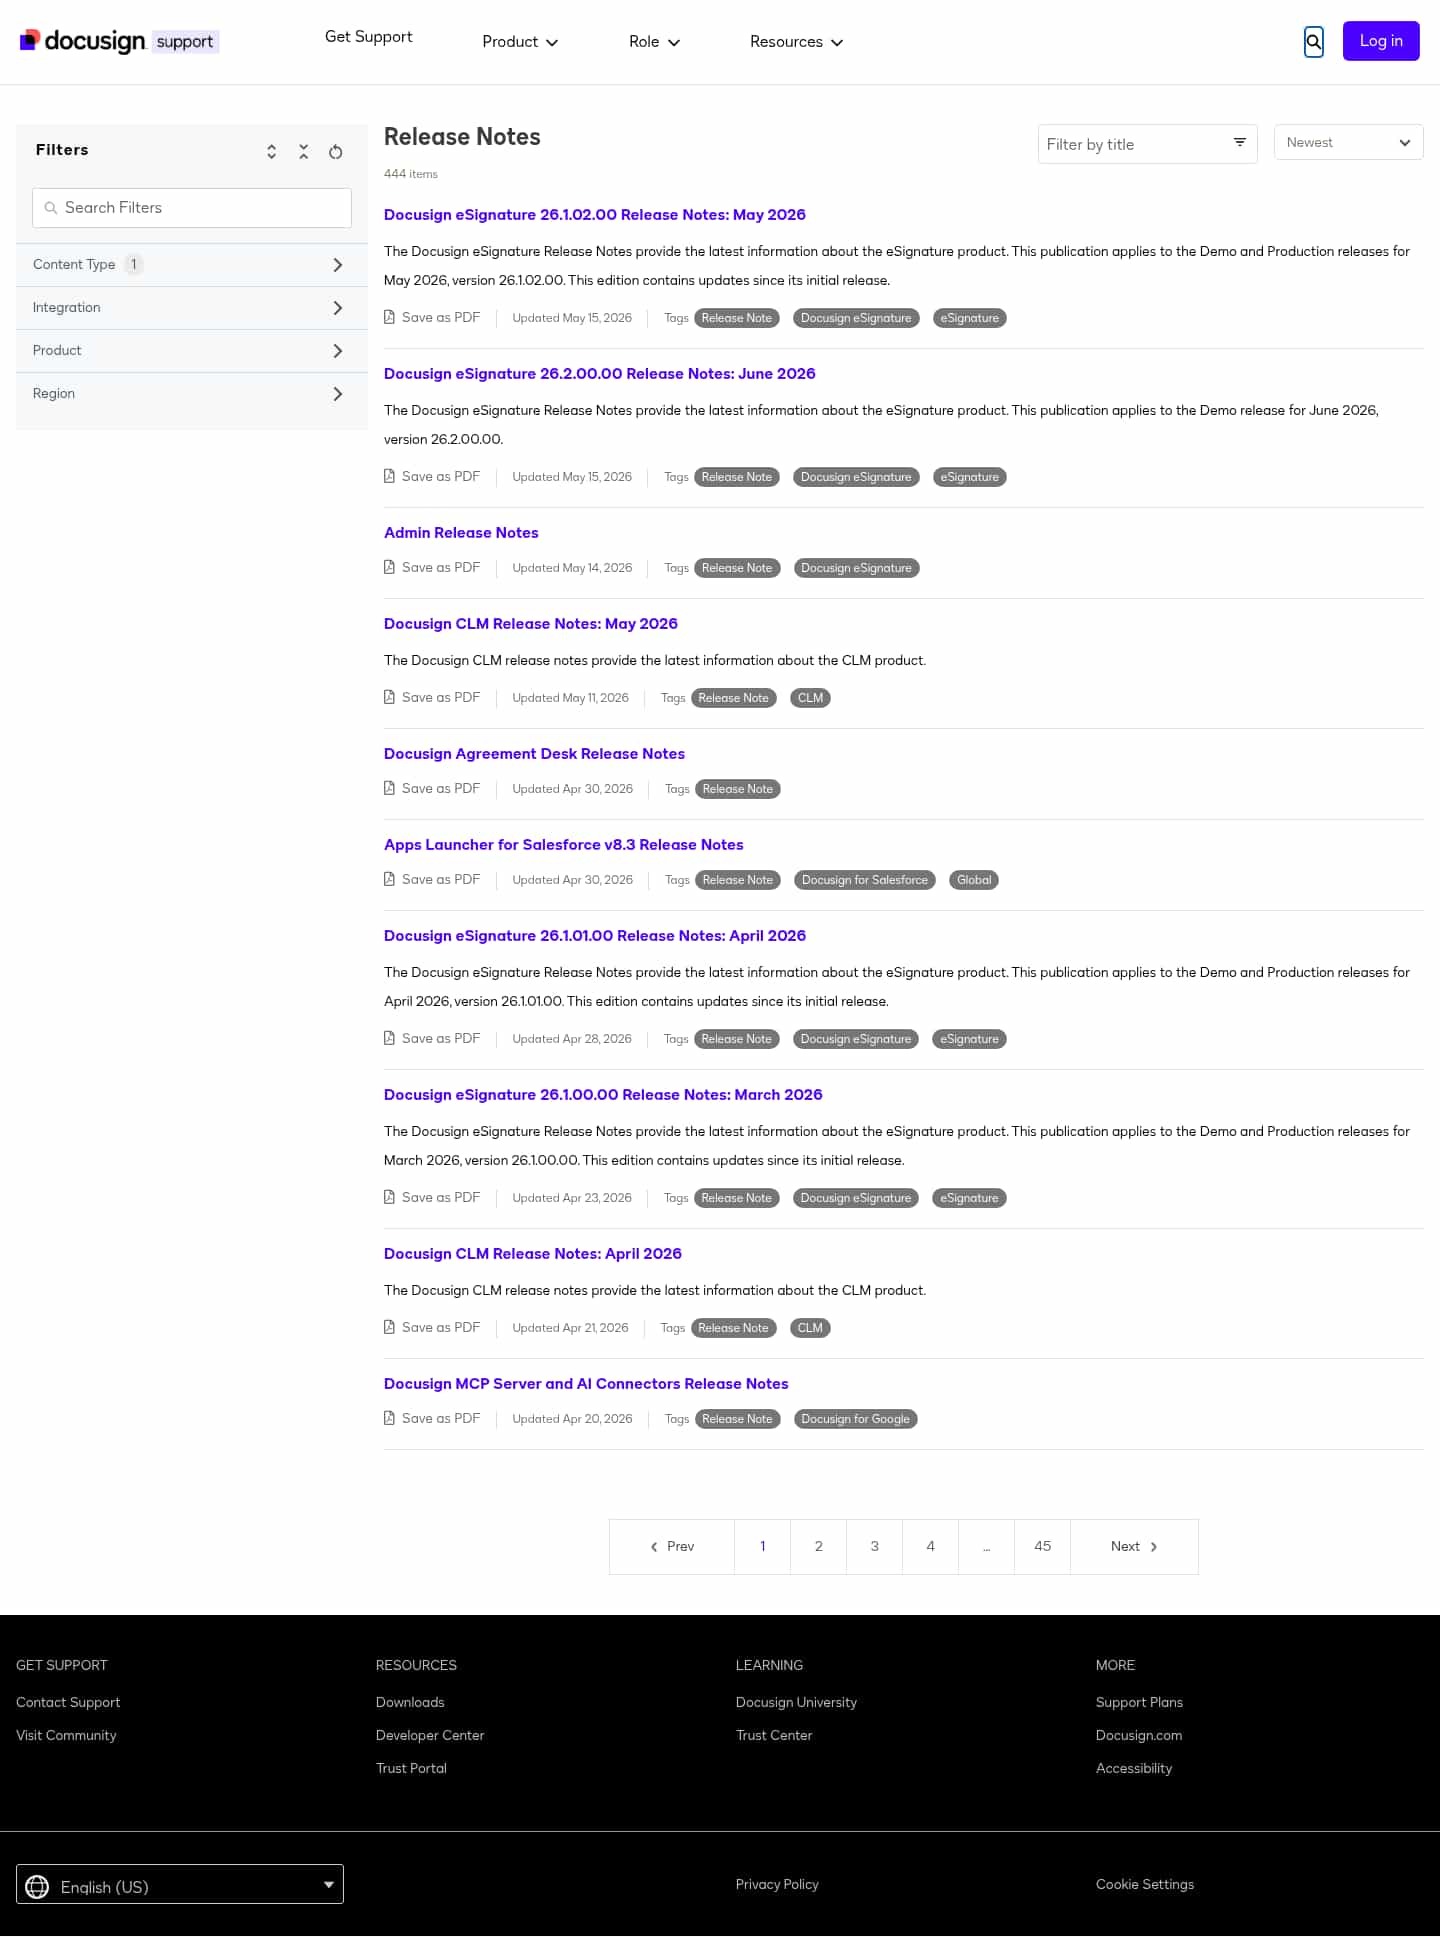Open Accessibility footer link
The image size is (1440, 1937).
click(x=1134, y=1768)
